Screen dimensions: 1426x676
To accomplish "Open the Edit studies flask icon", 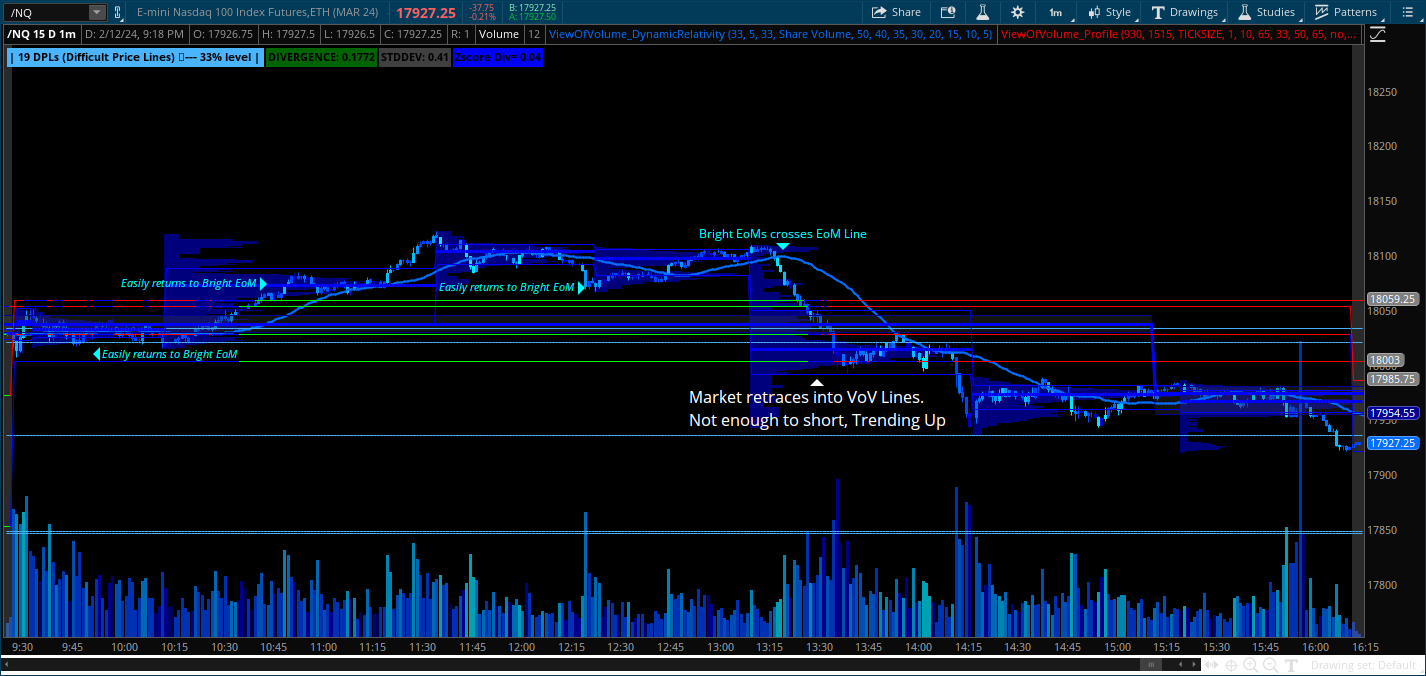I will (982, 12).
